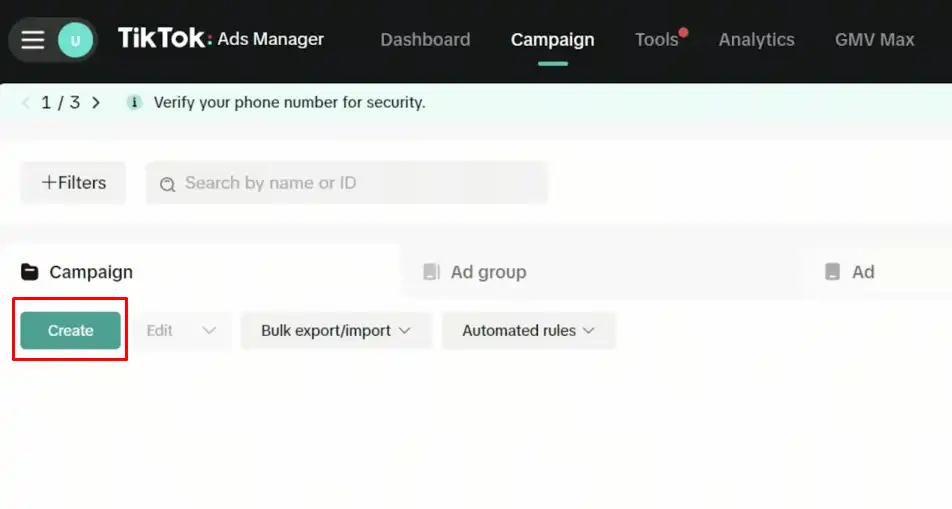Click the Campaign folder icon
952x509 pixels.
point(30,272)
